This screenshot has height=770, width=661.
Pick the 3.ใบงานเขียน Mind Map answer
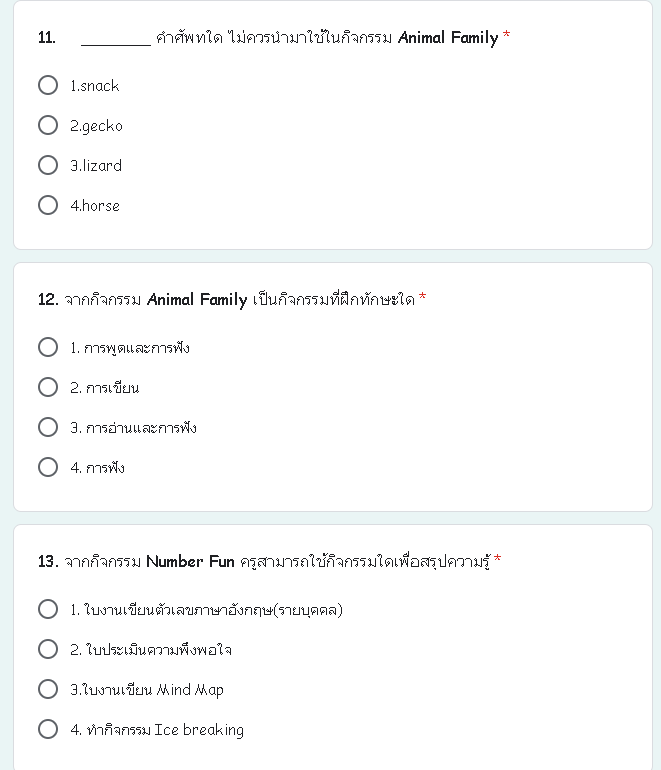[x=48, y=690]
